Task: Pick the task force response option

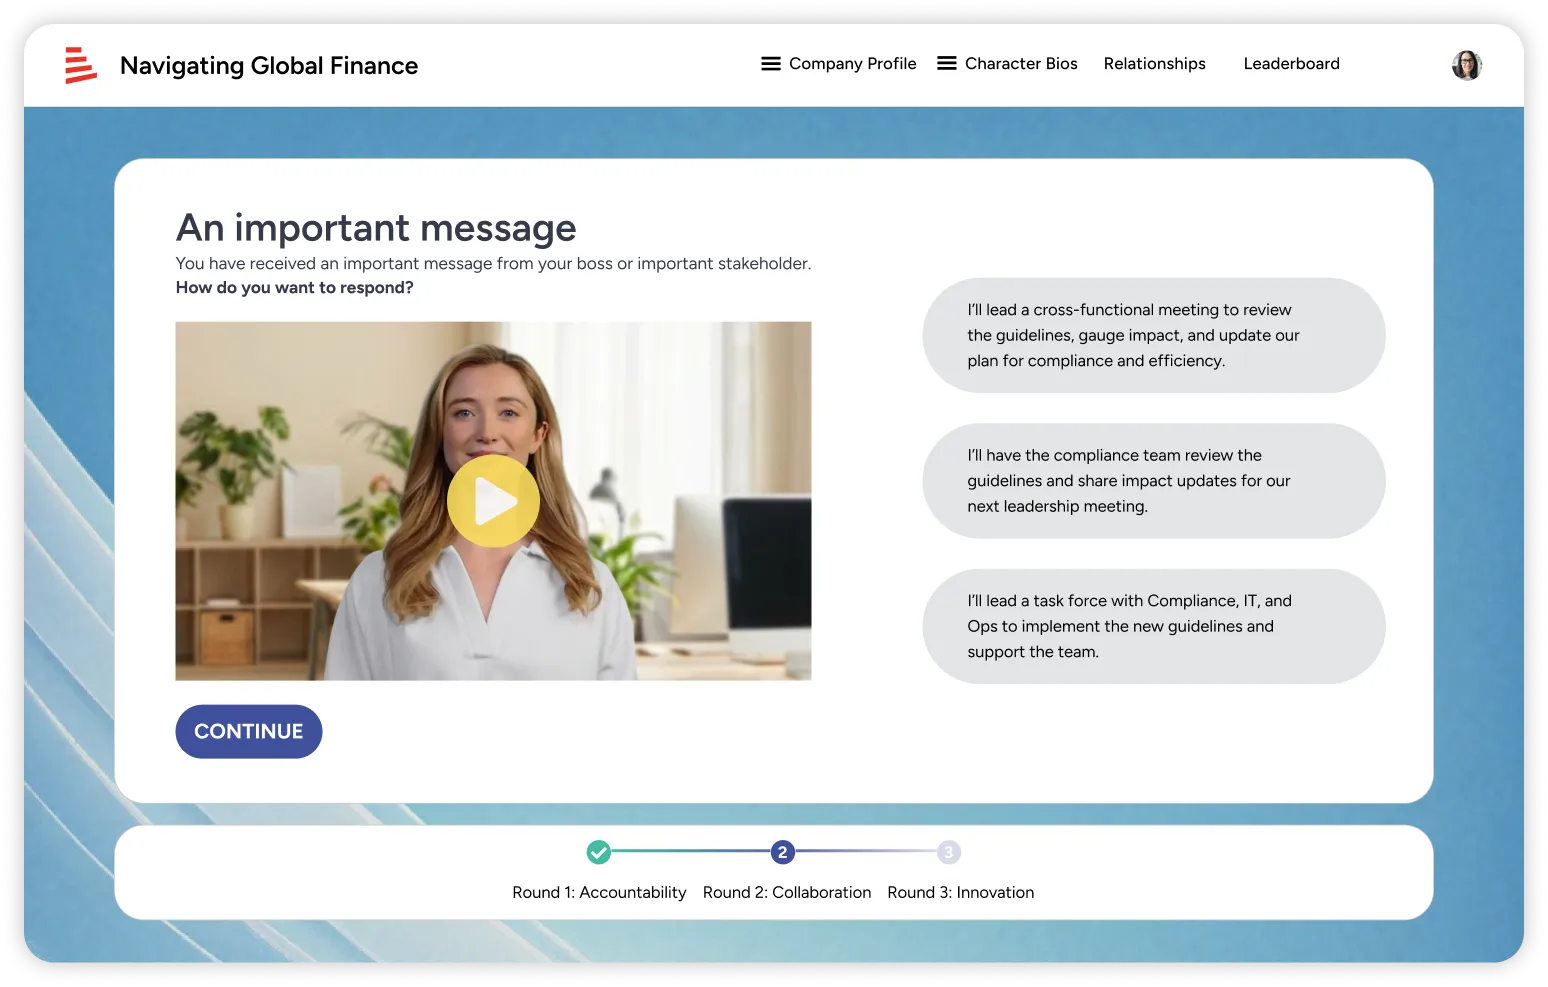Action: [1153, 626]
